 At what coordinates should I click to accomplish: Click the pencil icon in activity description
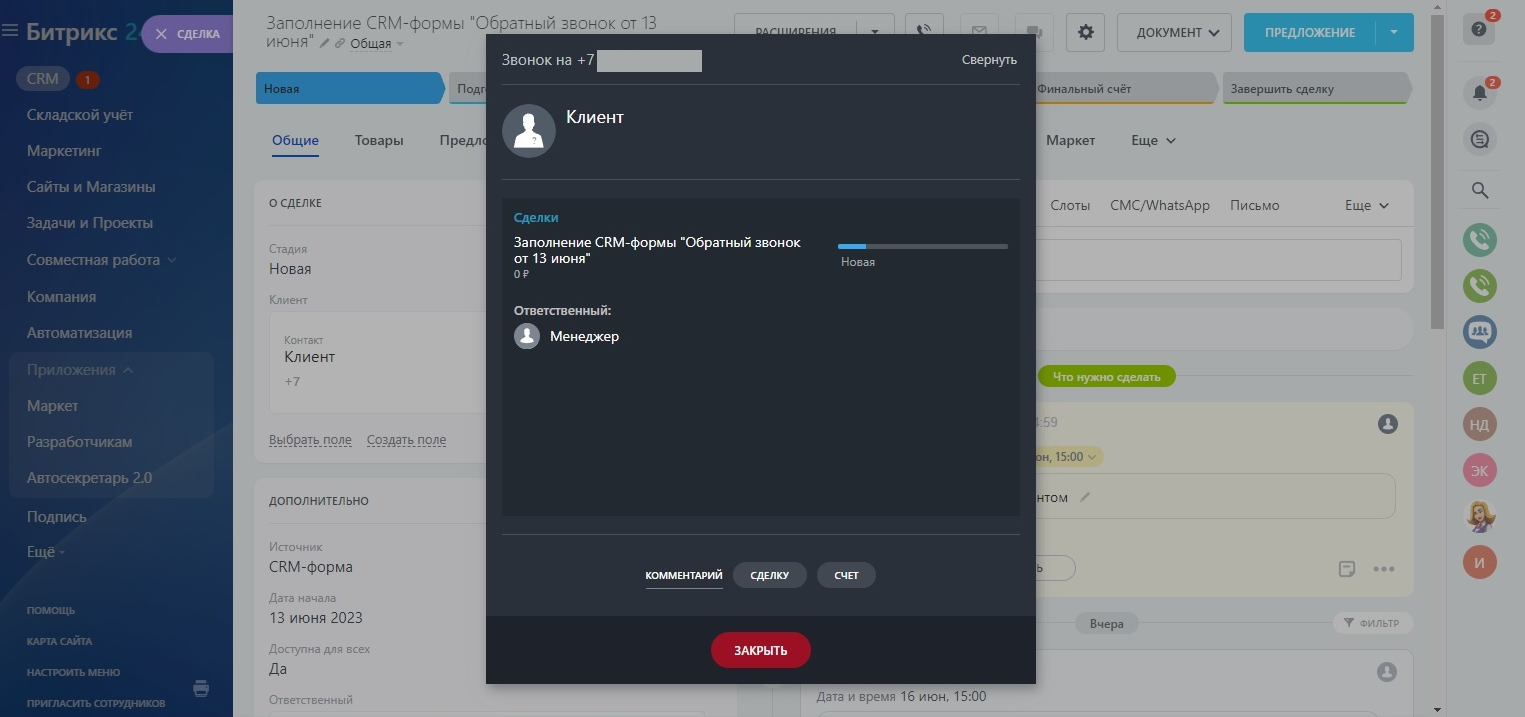click(1086, 497)
